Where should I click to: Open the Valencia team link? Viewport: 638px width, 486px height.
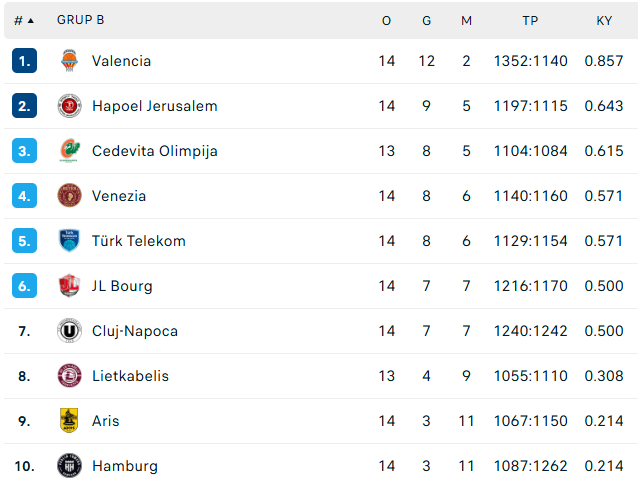(121, 61)
